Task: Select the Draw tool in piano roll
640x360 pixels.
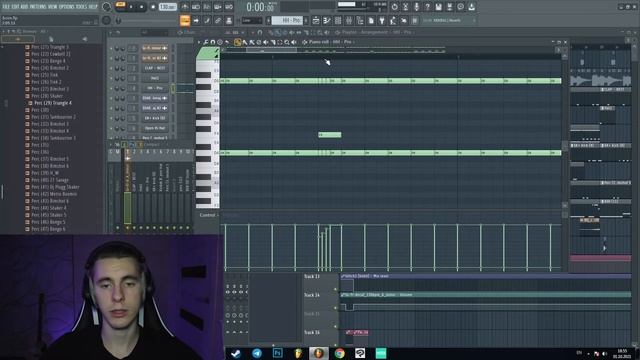Action: click(x=238, y=42)
